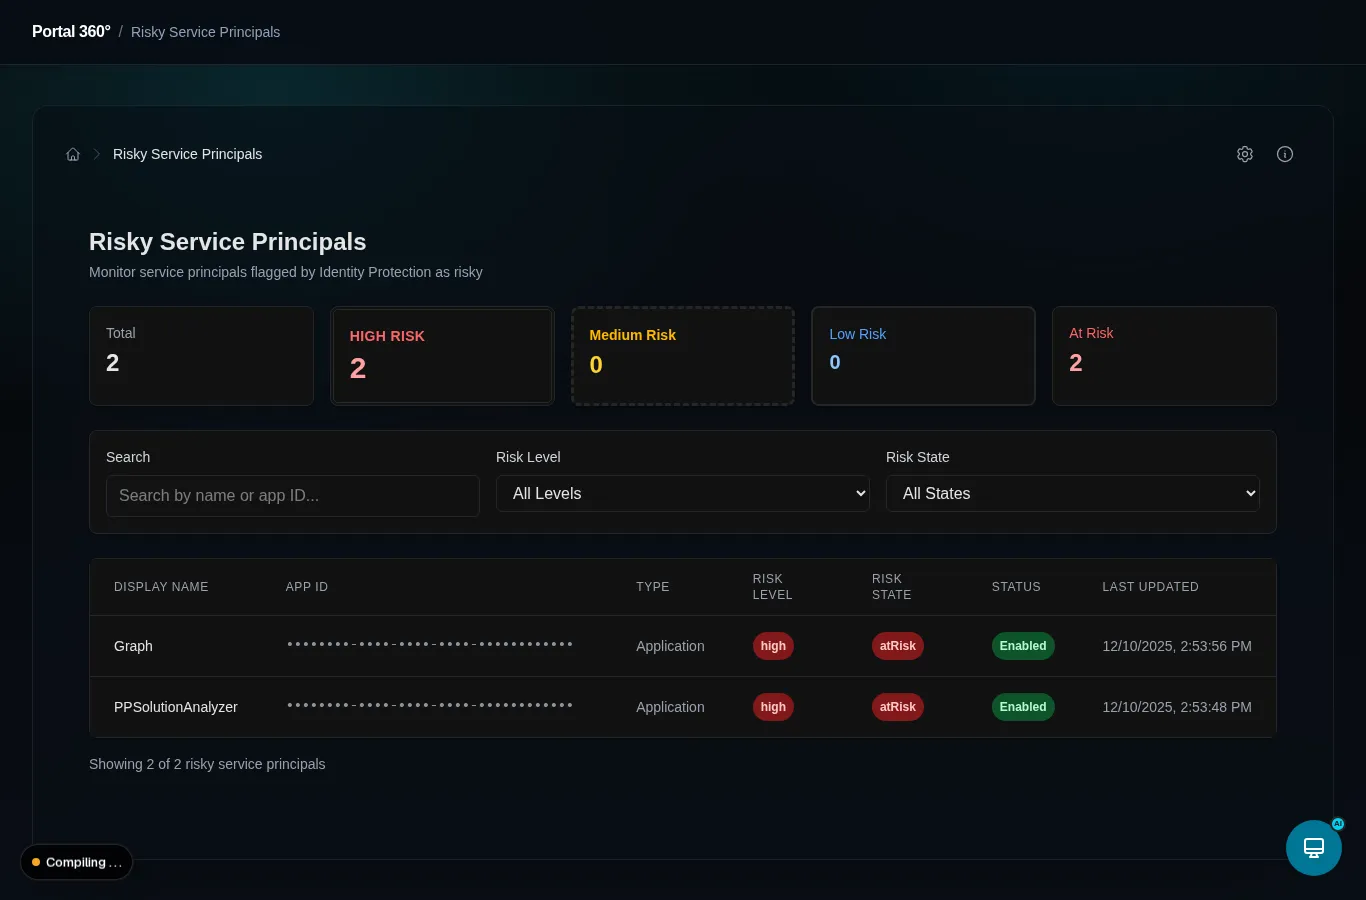This screenshot has height=900, width=1366.
Task: Click the APP ID column header
Action: coord(307,587)
